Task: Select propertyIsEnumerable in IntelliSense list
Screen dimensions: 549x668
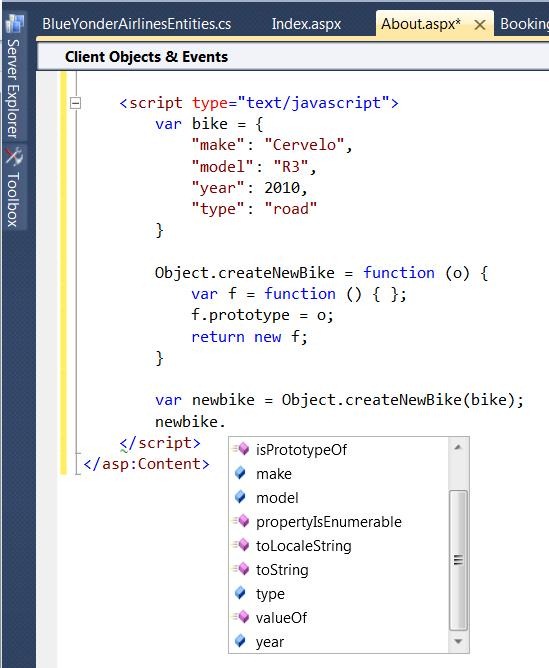Action: coord(339,522)
